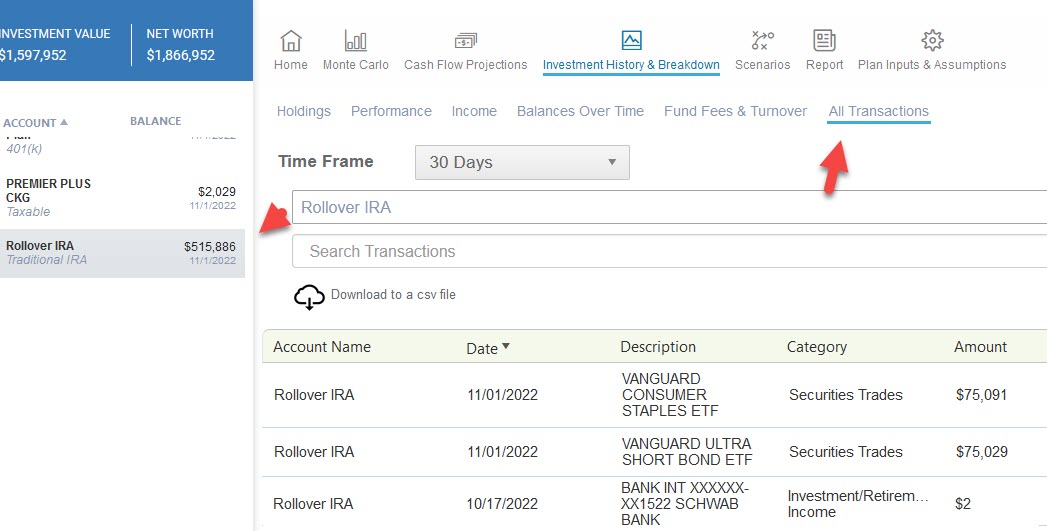This screenshot has height=531, width=1047.
Task: Click Securities Trades in Ultra Short Bond row
Action: (x=845, y=452)
